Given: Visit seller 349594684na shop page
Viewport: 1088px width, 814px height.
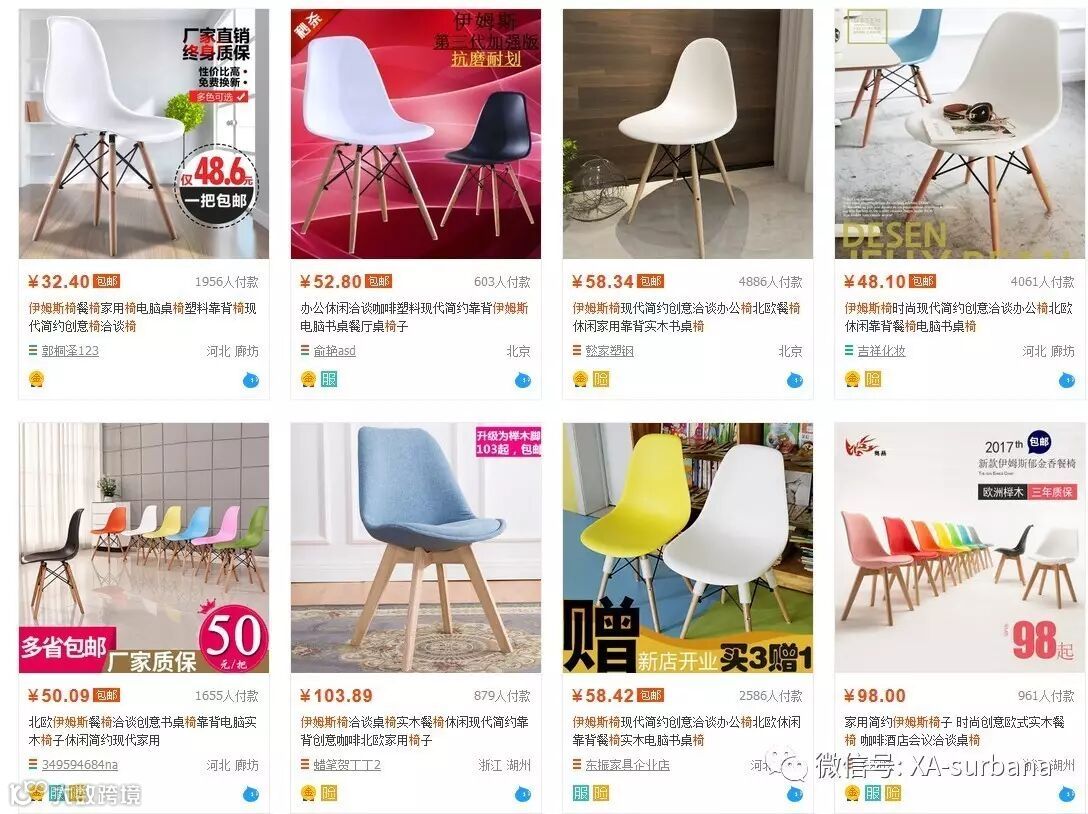Looking at the screenshot, I should coord(79,764).
